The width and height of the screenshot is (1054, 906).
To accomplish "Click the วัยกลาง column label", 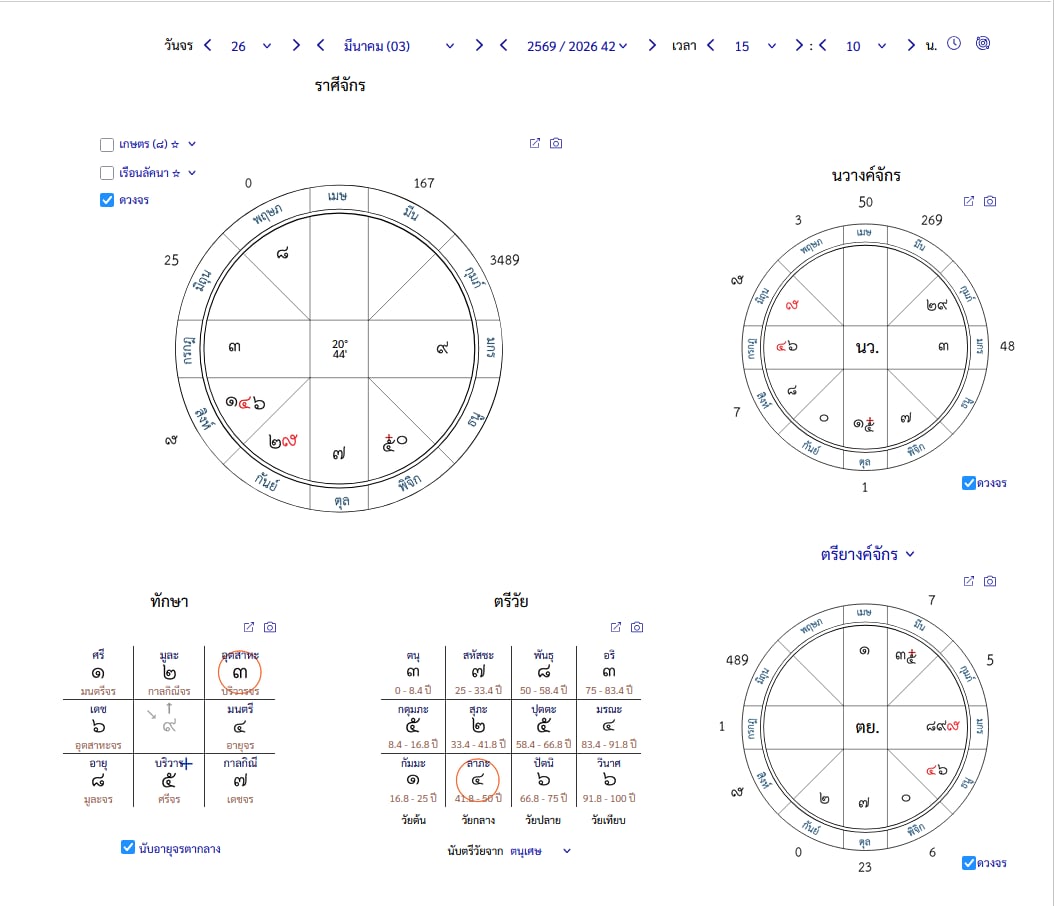I will pyautogui.click(x=478, y=820).
